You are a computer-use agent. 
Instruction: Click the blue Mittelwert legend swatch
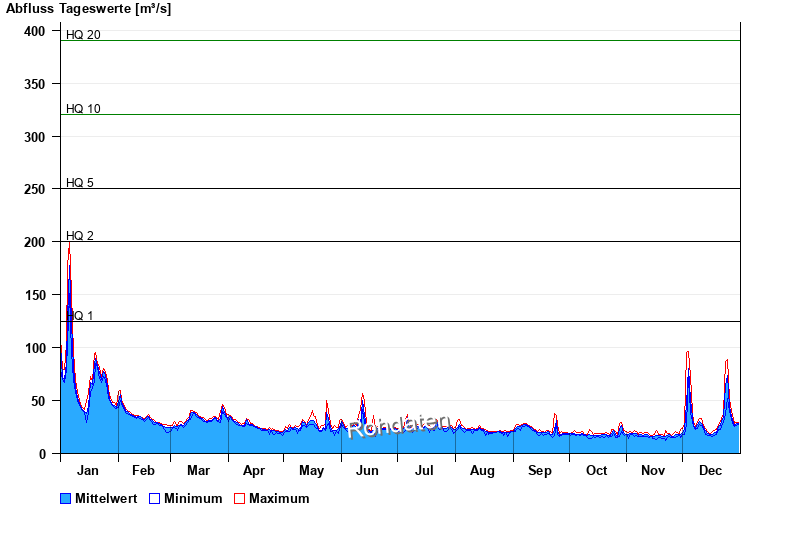(x=66, y=498)
